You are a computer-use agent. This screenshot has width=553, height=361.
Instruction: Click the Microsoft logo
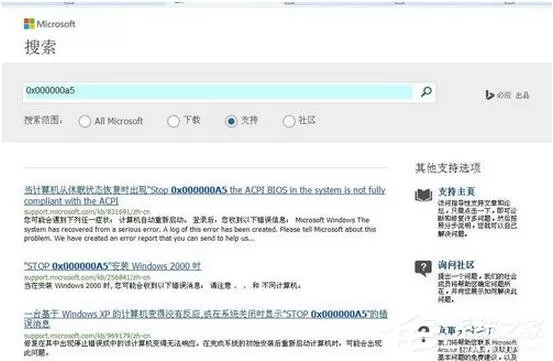tap(50, 24)
